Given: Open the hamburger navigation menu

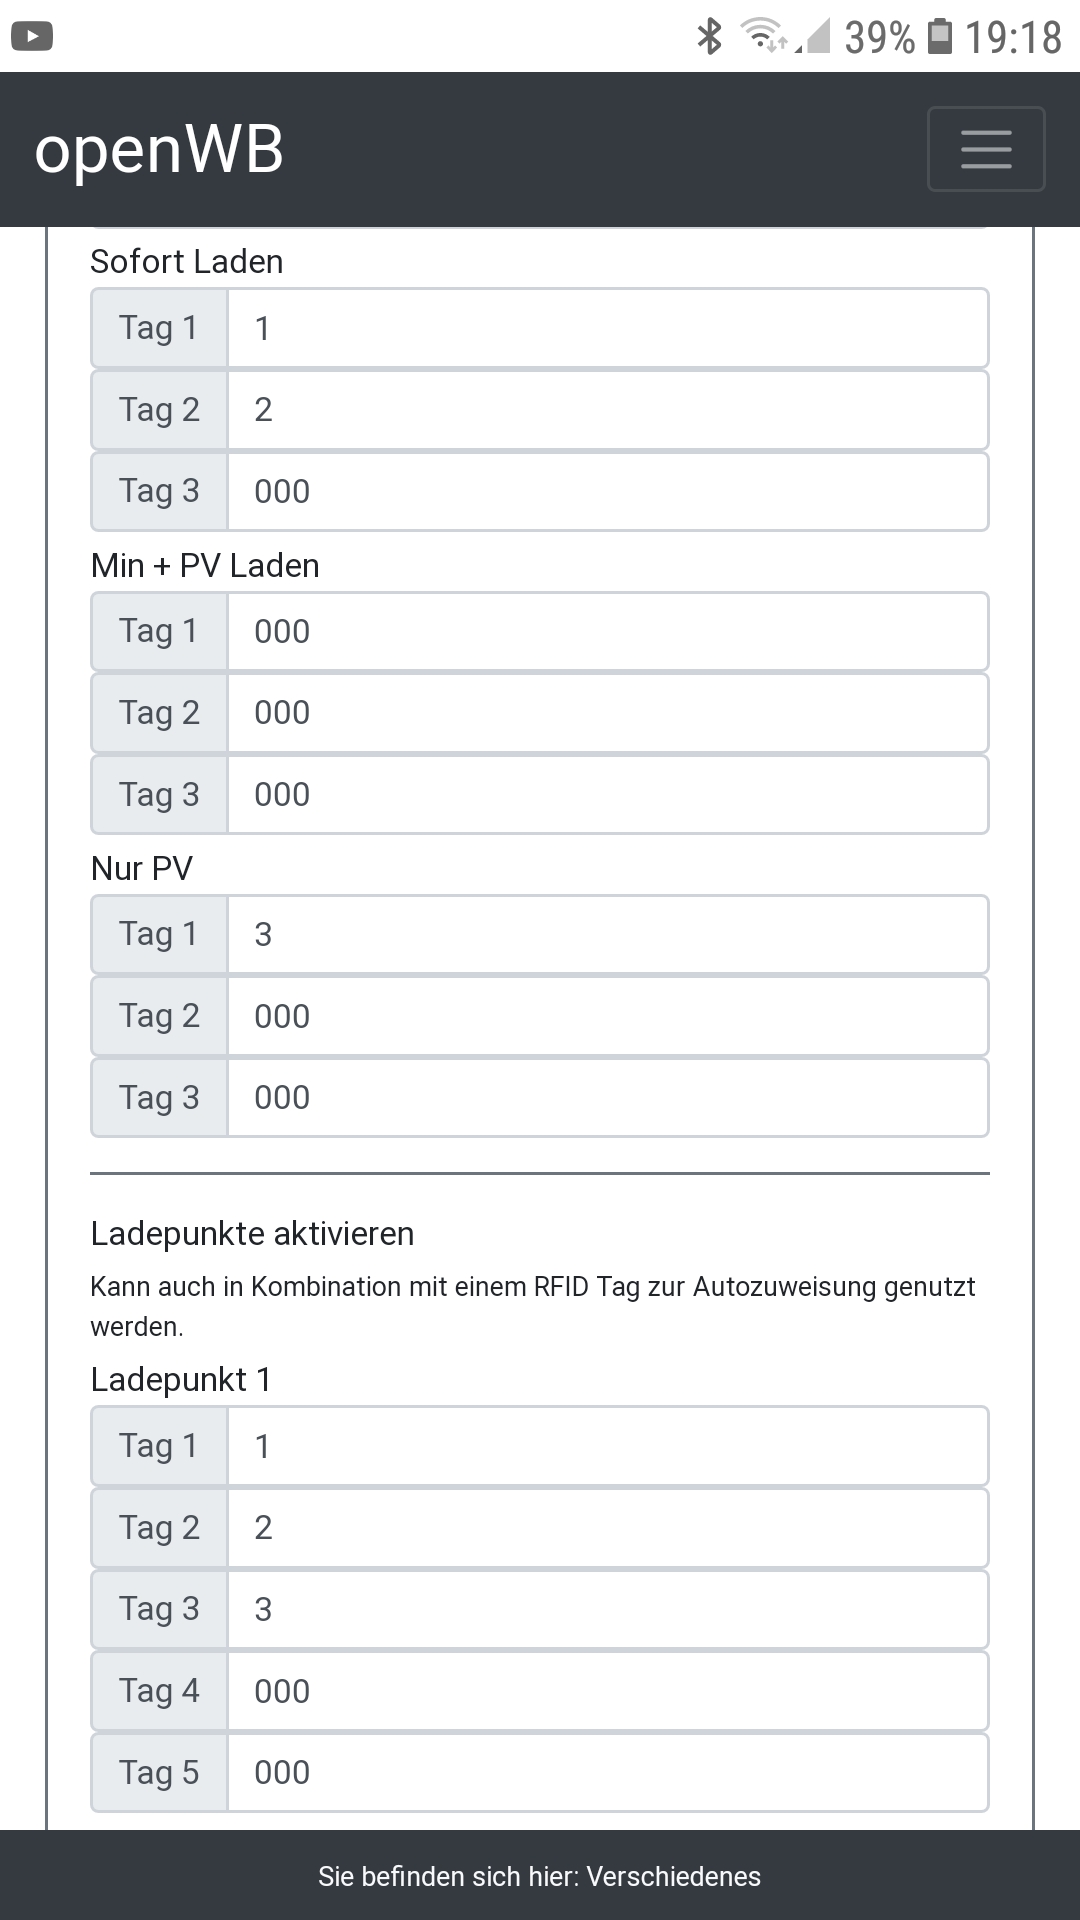Looking at the screenshot, I should (x=986, y=149).
